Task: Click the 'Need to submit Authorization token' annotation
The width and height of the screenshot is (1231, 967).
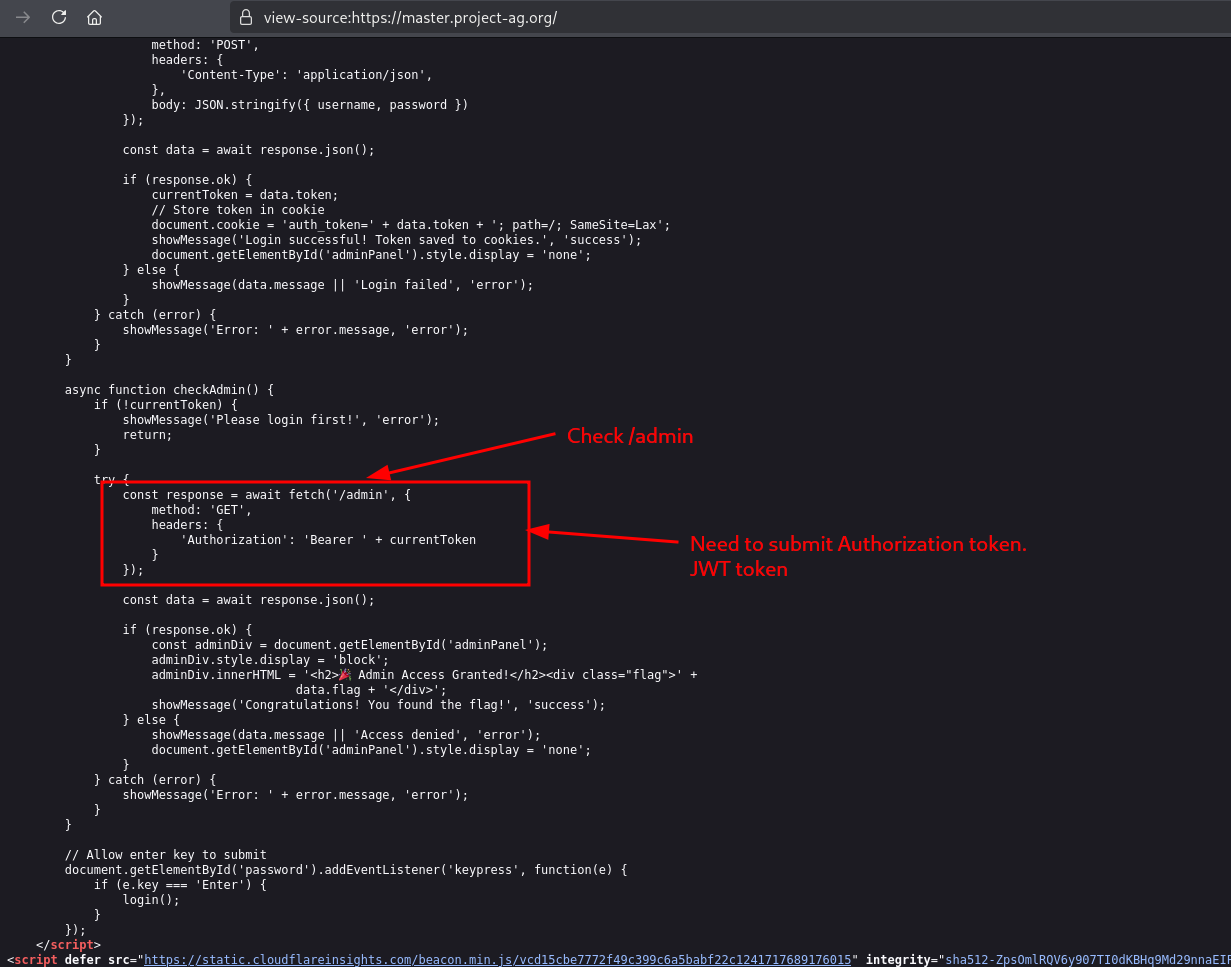Action: pos(858,544)
